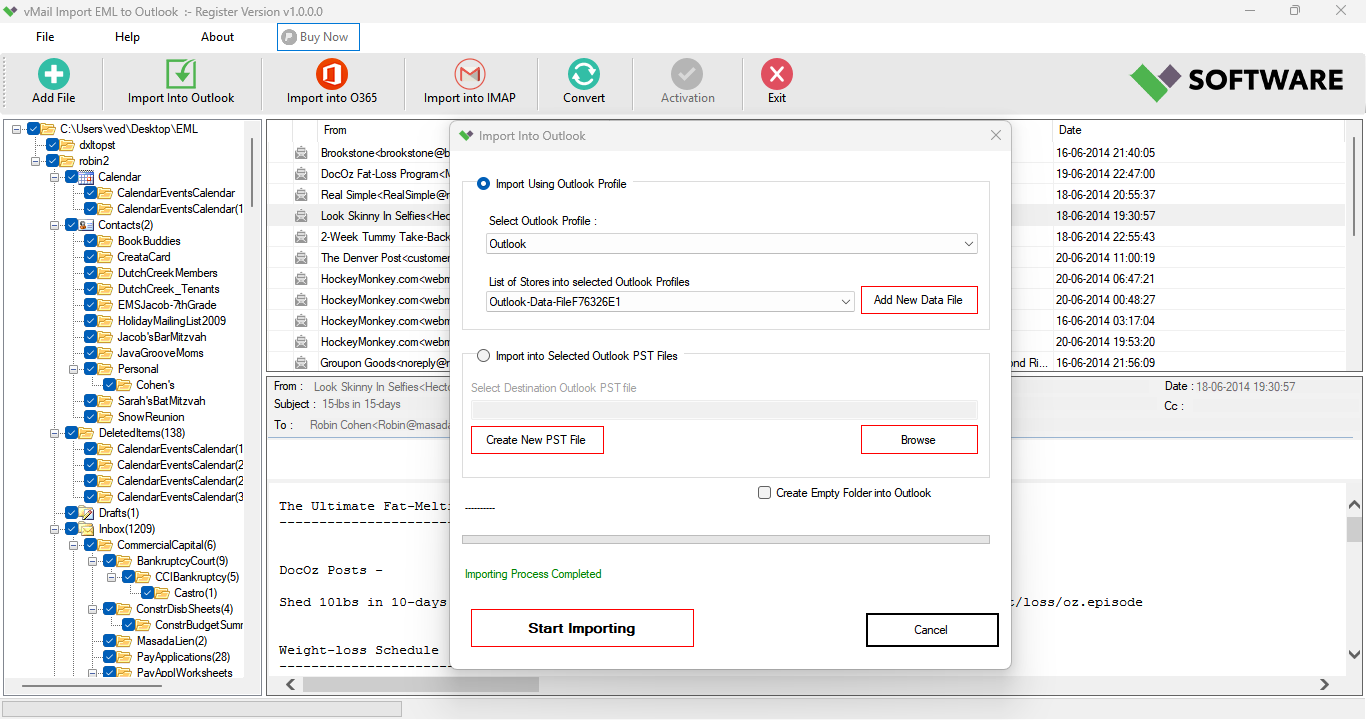Open the About menu
Viewport: 1366px width, 720px height.
tap(217, 37)
